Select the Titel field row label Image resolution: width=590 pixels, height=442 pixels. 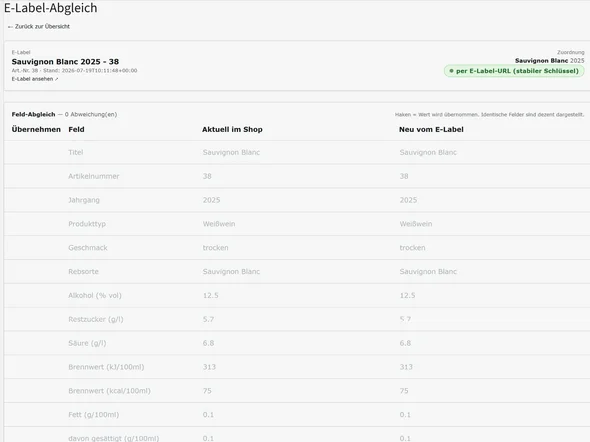[x=76, y=152]
